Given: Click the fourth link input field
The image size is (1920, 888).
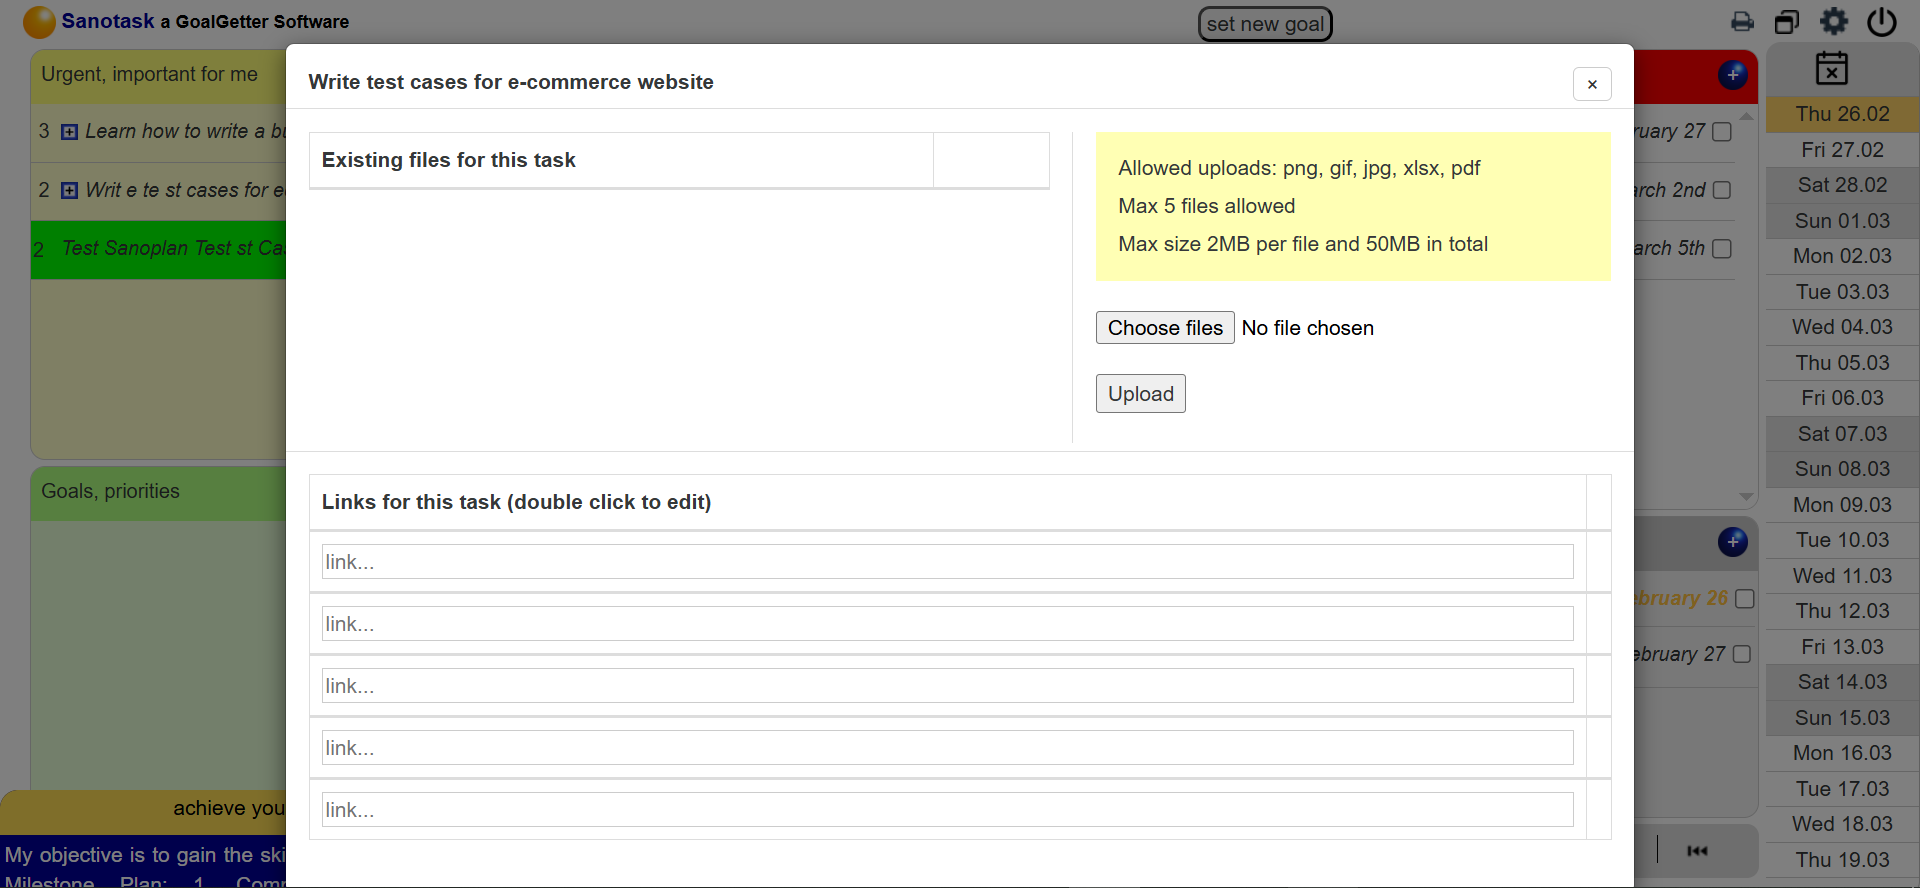Looking at the screenshot, I should 947,748.
